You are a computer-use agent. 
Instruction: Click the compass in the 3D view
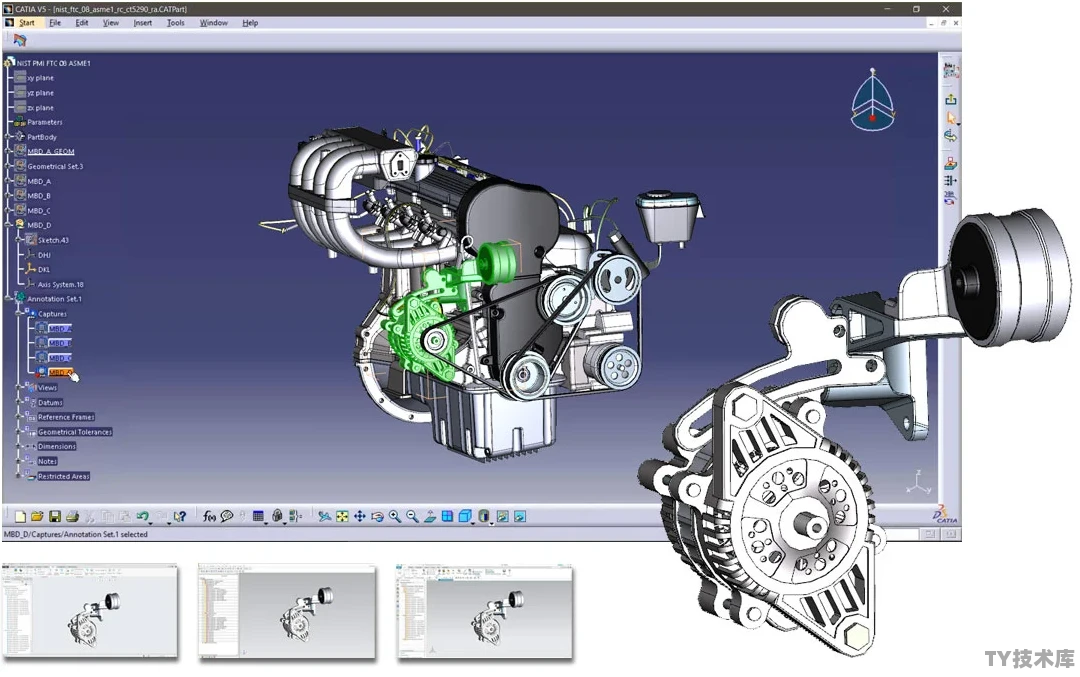pos(873,101)
